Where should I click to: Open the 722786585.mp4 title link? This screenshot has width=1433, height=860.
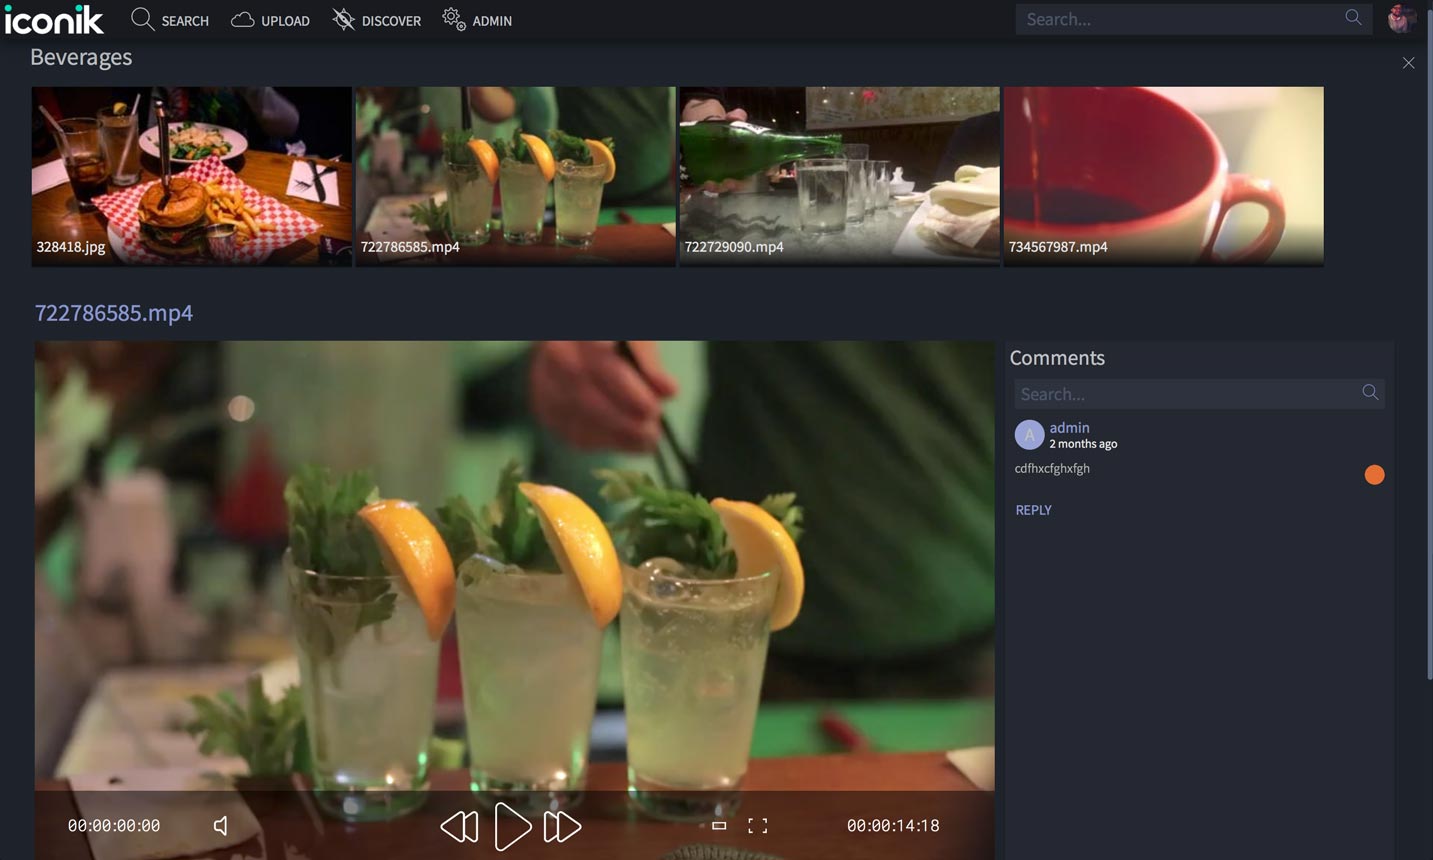tap(114, 313)
